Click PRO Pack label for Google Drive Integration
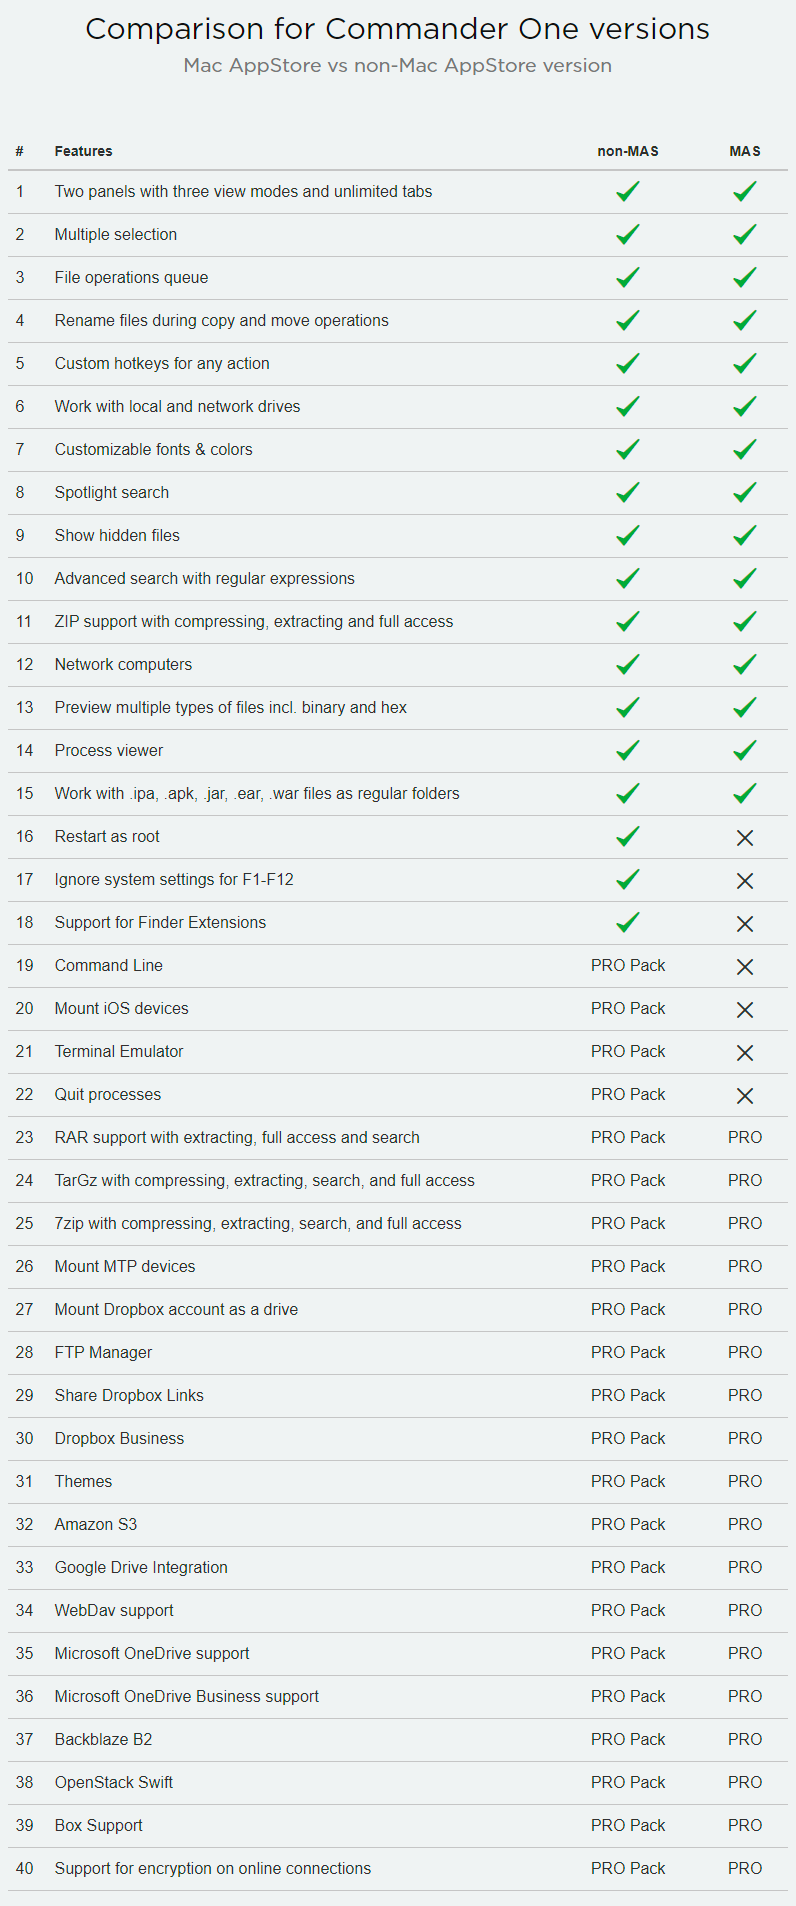Screen dimensions: 796x1906 point(628,1567)
